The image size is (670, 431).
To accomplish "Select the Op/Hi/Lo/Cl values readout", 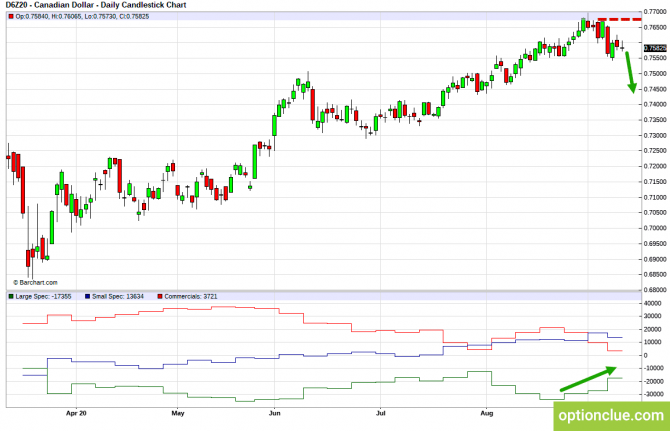I will tap(82, 17).
